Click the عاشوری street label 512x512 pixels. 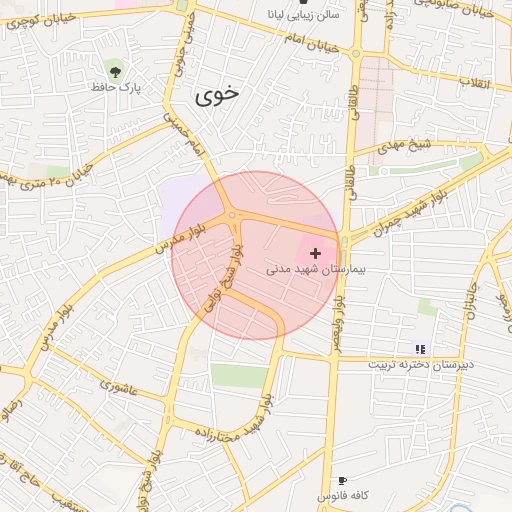[x=119, y=388]
